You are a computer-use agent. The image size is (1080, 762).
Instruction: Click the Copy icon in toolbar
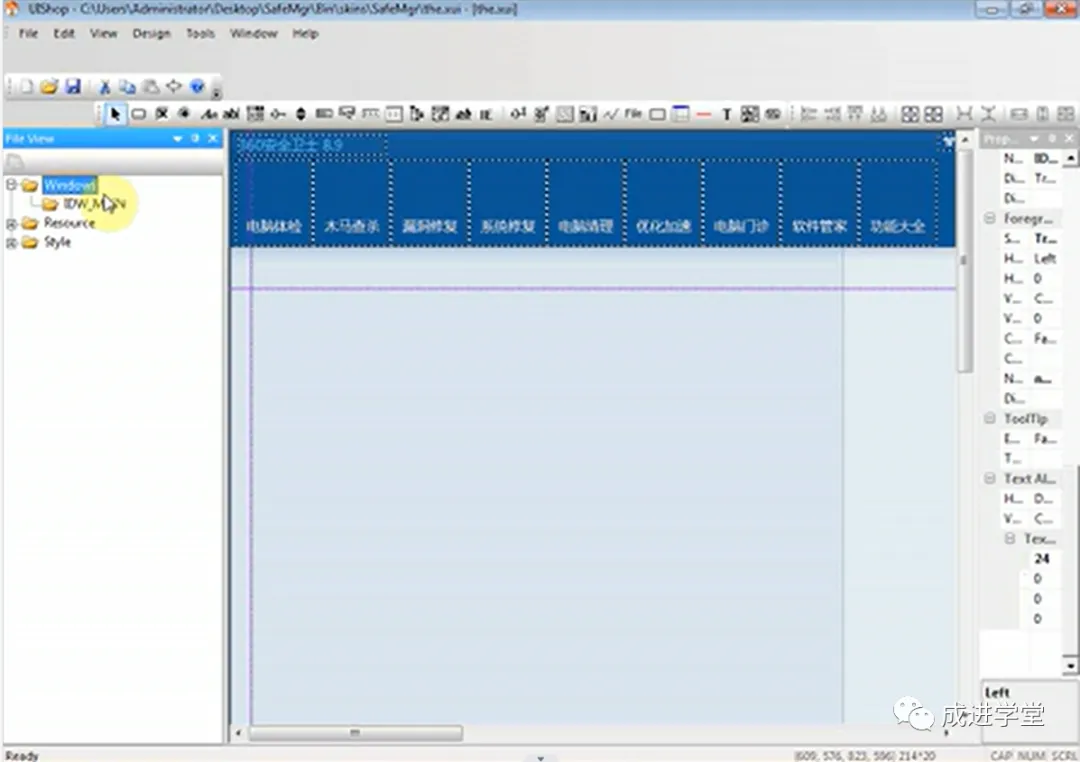[127, 87]
